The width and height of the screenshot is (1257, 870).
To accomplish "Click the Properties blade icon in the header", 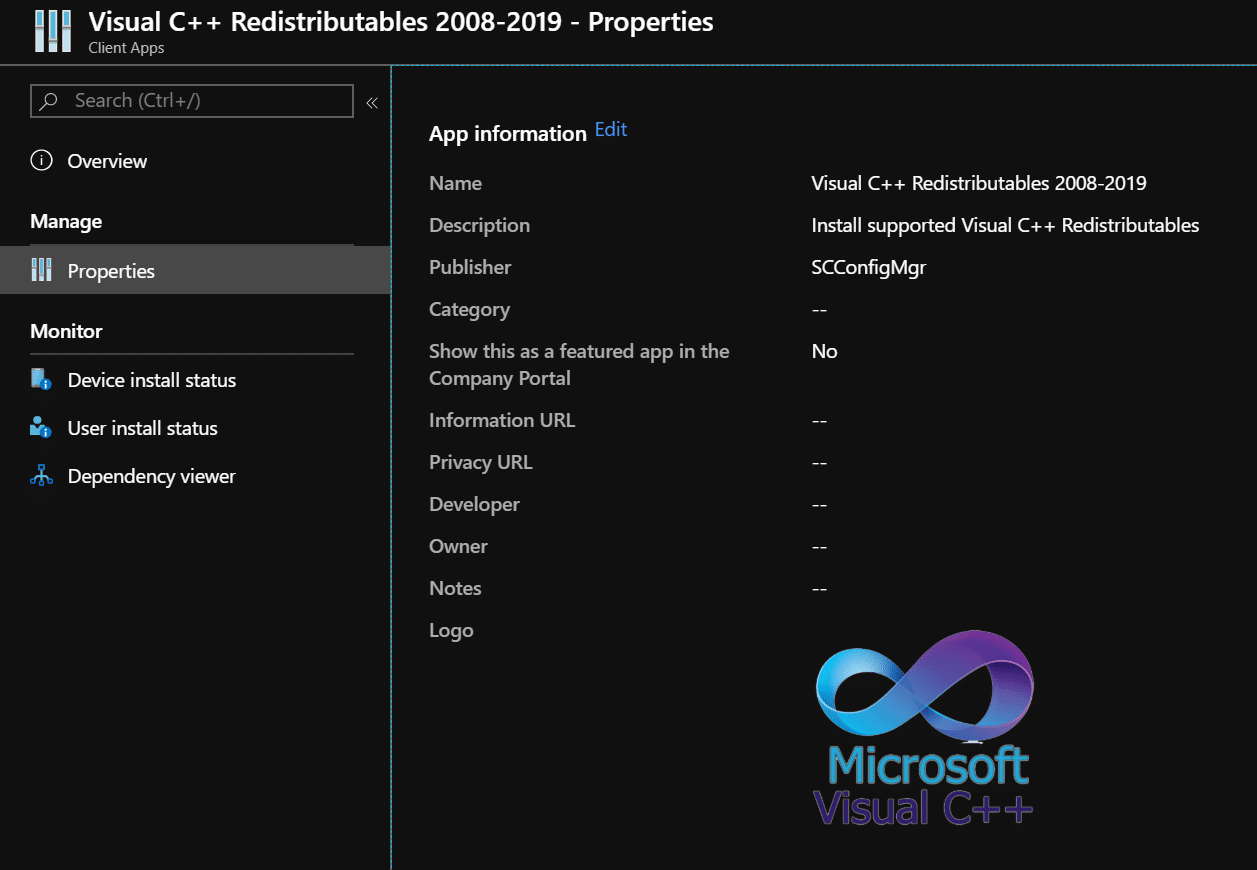I will click(x=53, y=31).
